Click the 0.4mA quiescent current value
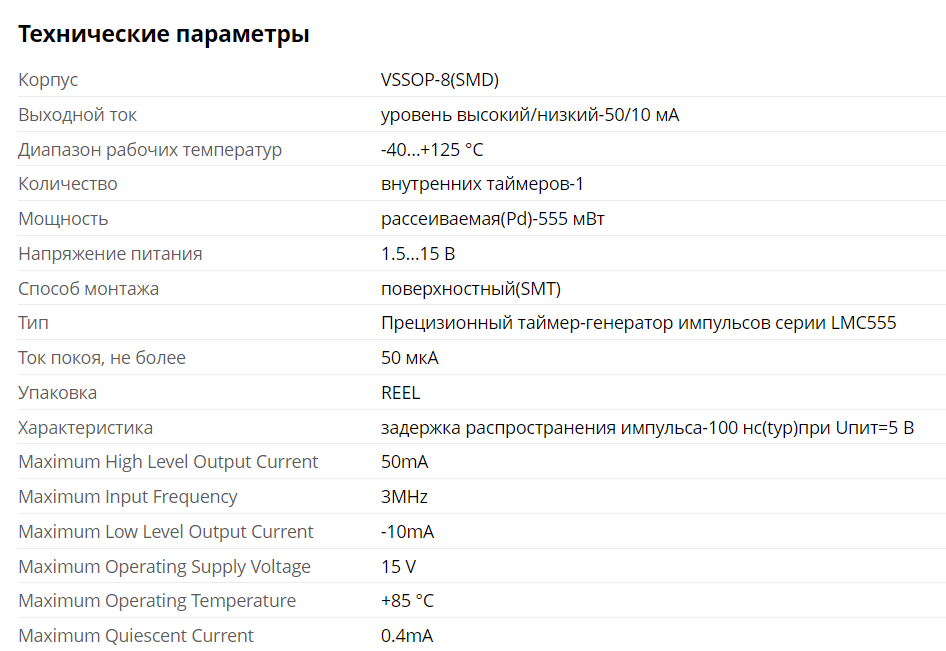The width and height of the screenshot is (946, 651). pyautogui.click(x=407, y=636)
